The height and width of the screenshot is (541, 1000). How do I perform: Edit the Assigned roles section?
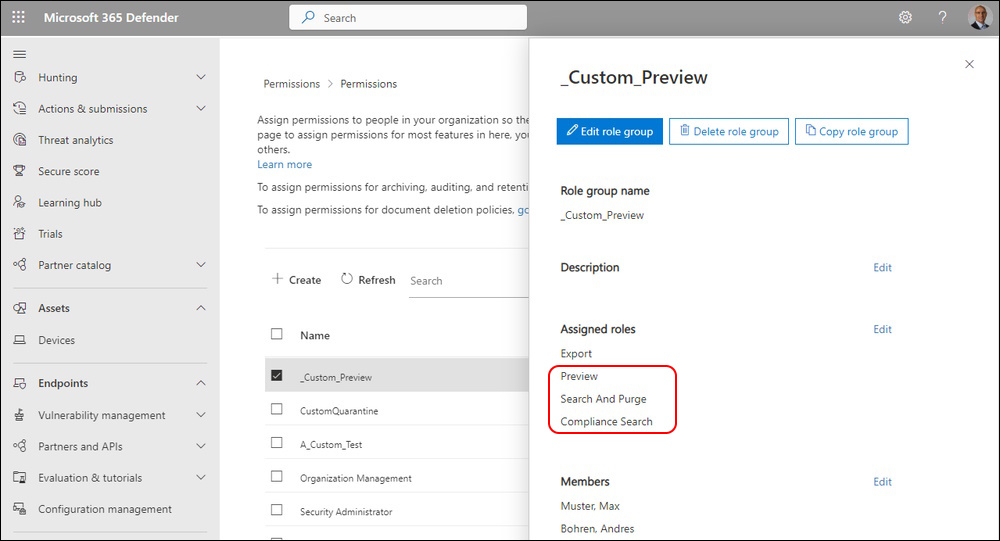pyautogui.click(x=883, y=329)
